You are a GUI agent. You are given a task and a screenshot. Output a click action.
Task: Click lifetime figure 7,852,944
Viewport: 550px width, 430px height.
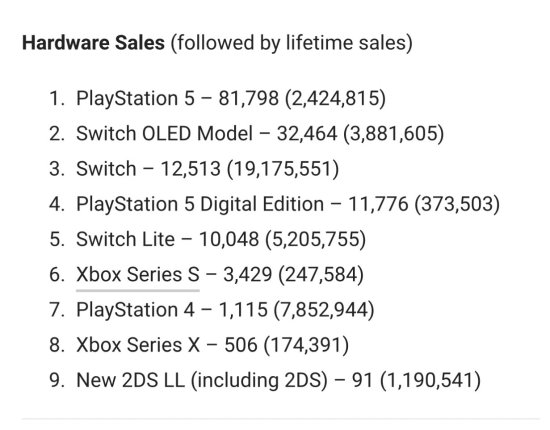[324, 310]
